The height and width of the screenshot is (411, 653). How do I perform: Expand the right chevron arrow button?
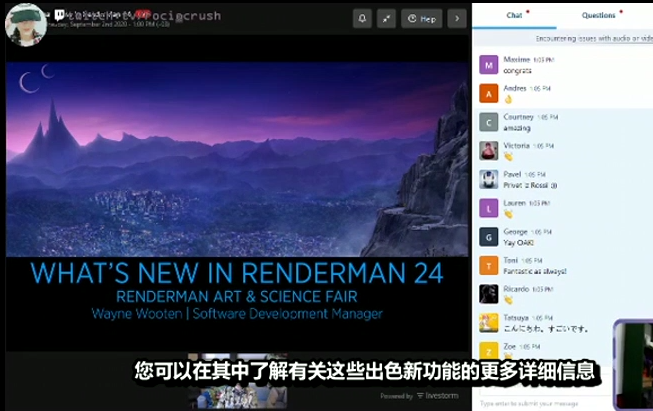[x=457, y=19]
